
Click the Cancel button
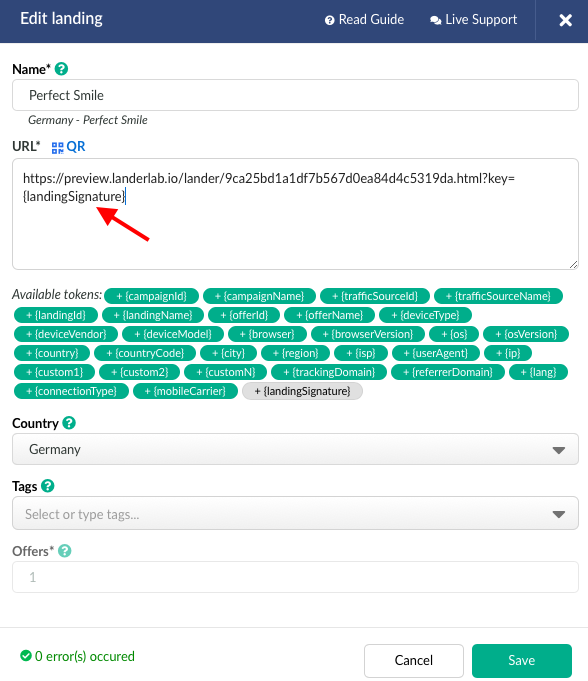pyautogui.click(x=413, y=660)
